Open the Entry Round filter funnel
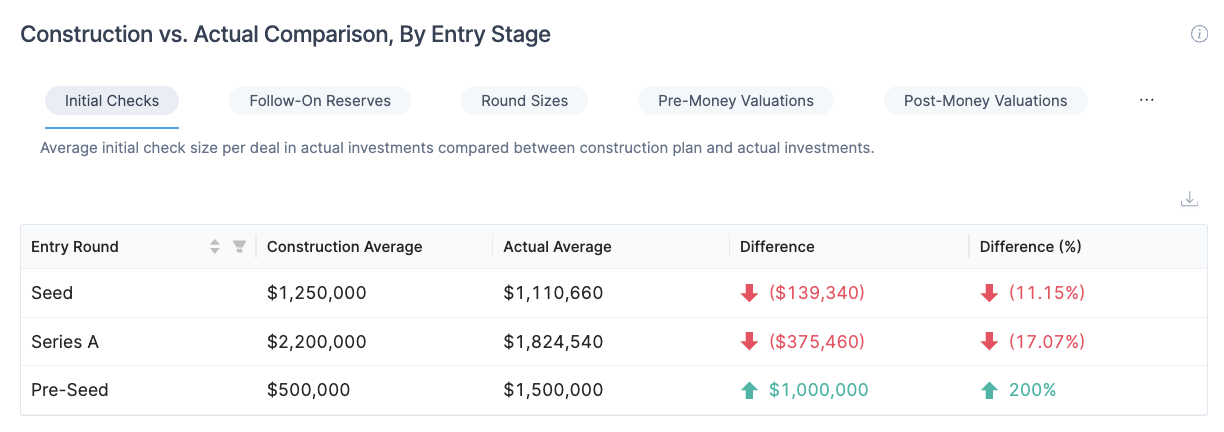1224x432 pixels. [x=239, y=247]
